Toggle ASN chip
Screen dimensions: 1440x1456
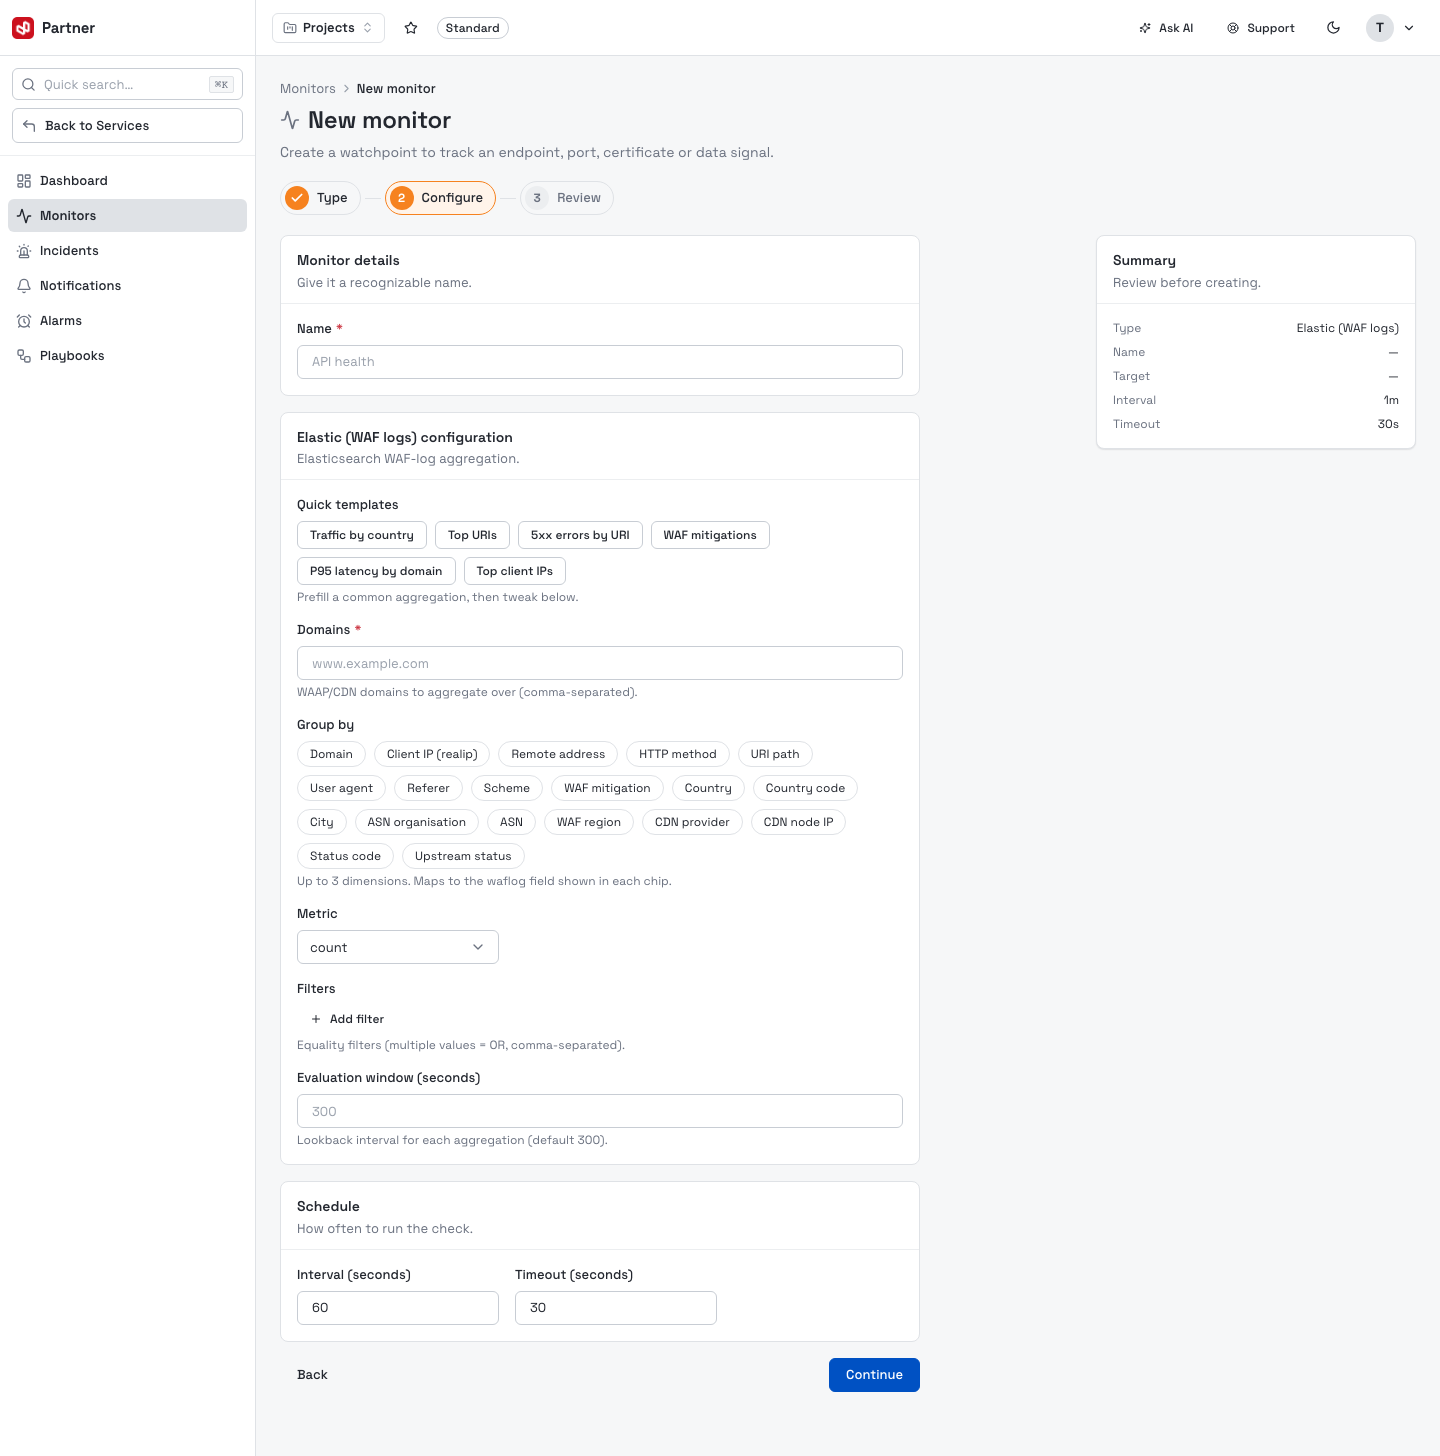tap(511, 822)
